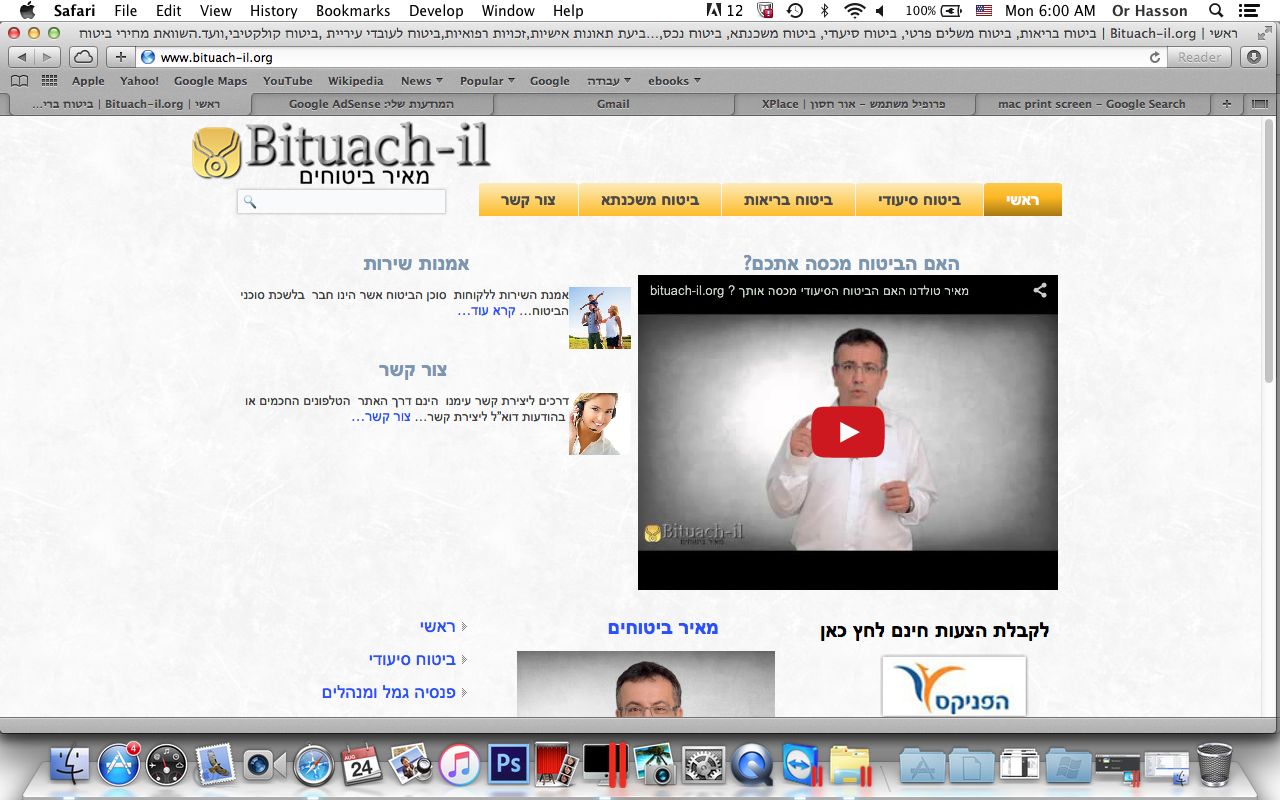Click the ראשי site navigation tab

pos(1023,200)
